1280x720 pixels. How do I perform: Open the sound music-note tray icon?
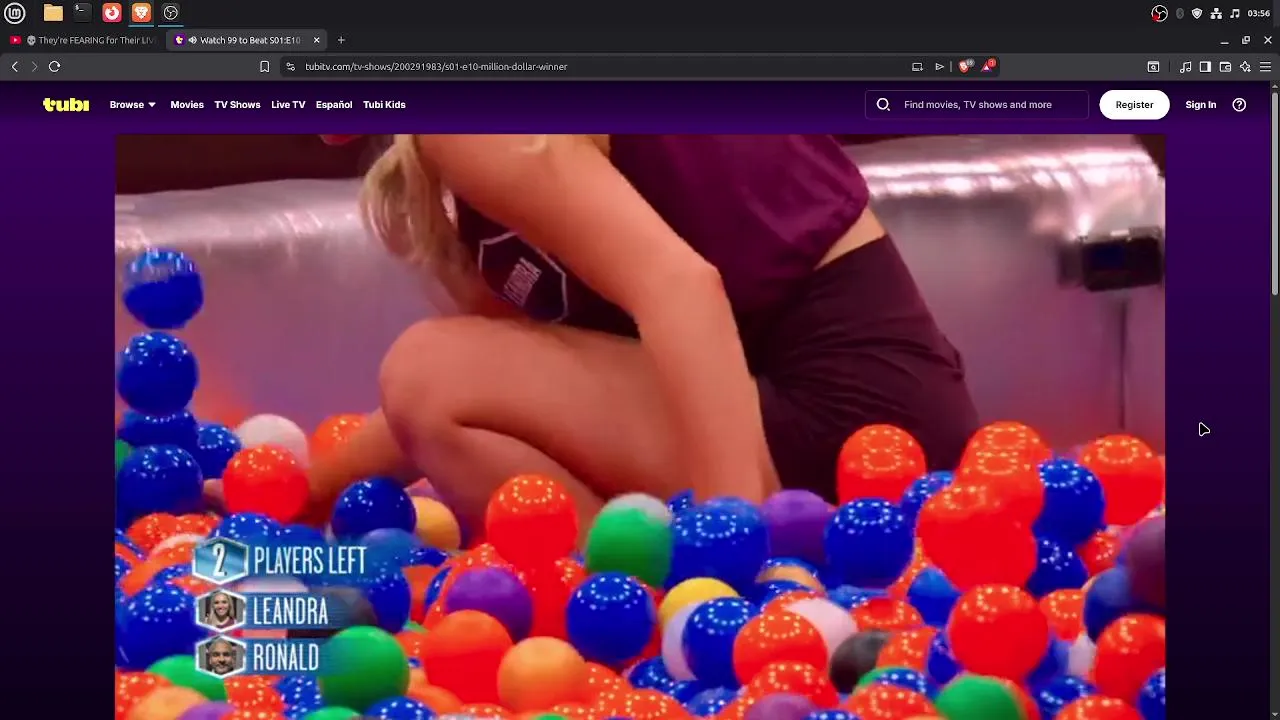pos(1235,13)
